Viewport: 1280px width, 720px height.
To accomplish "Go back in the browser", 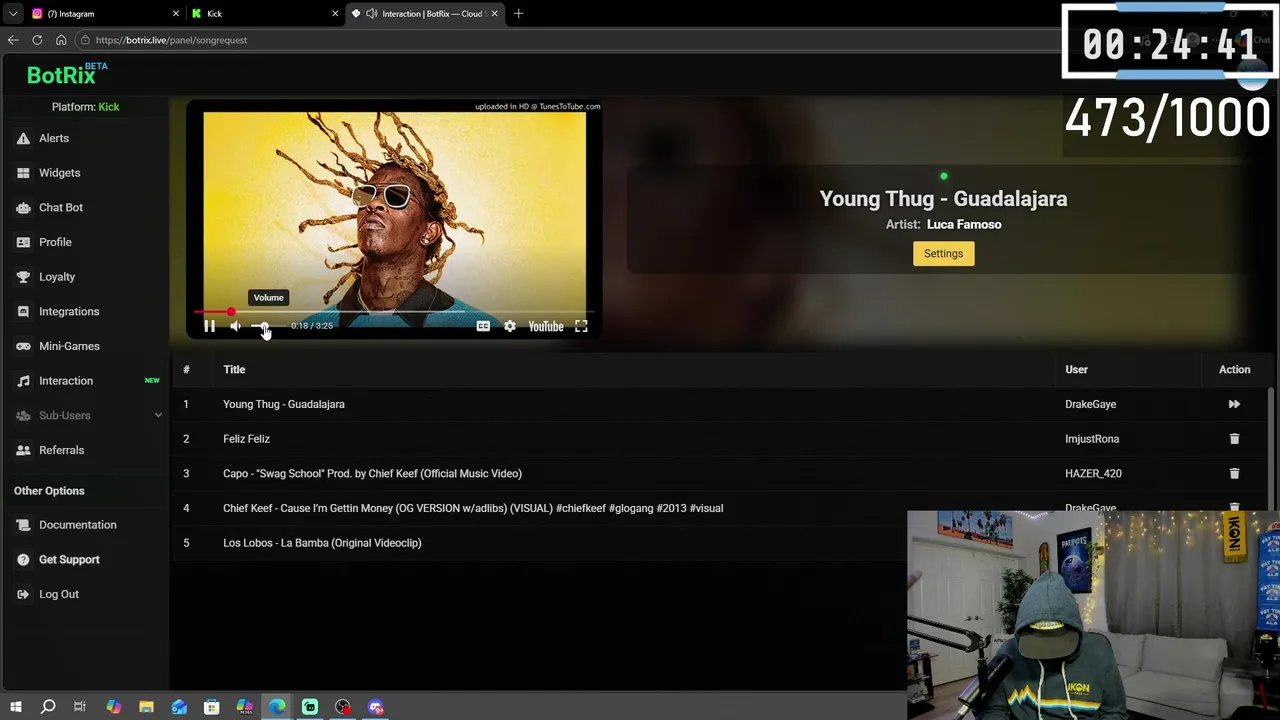I will pyautogui.click(x=13, y=40).
